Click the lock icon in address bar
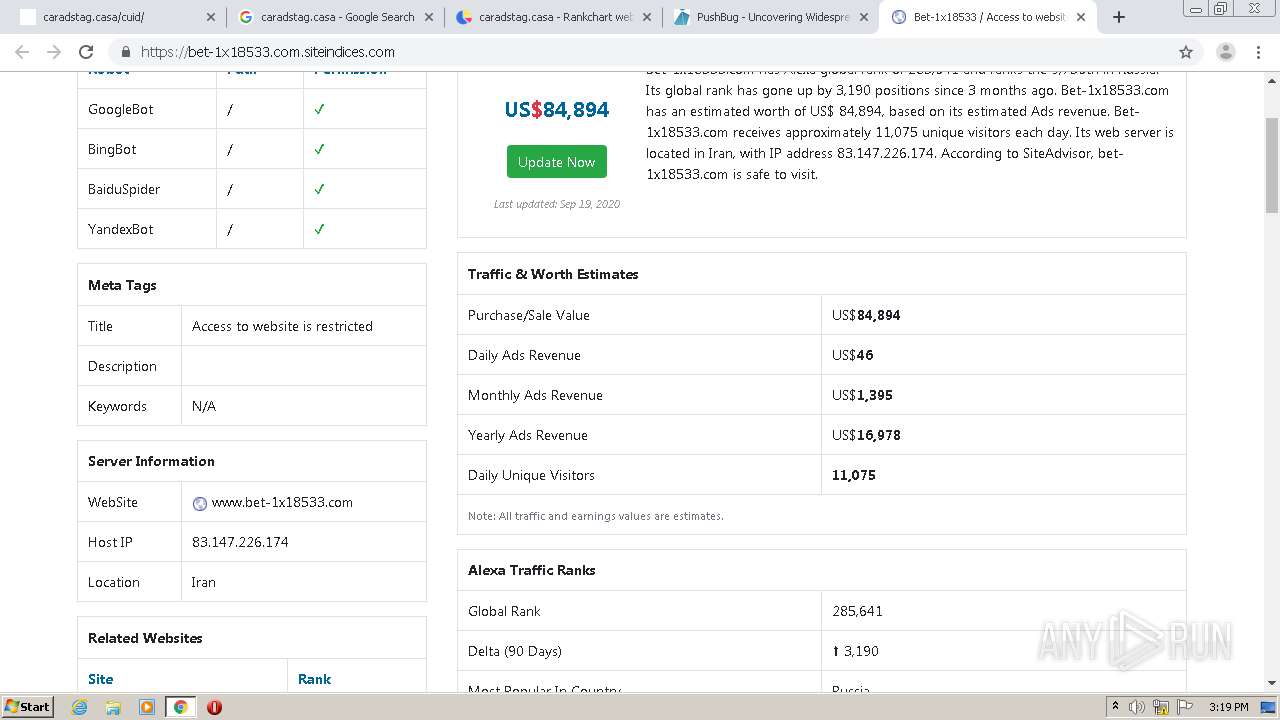Image resolution: width=1280 pixels, height=720 pixels. point(126,52)
